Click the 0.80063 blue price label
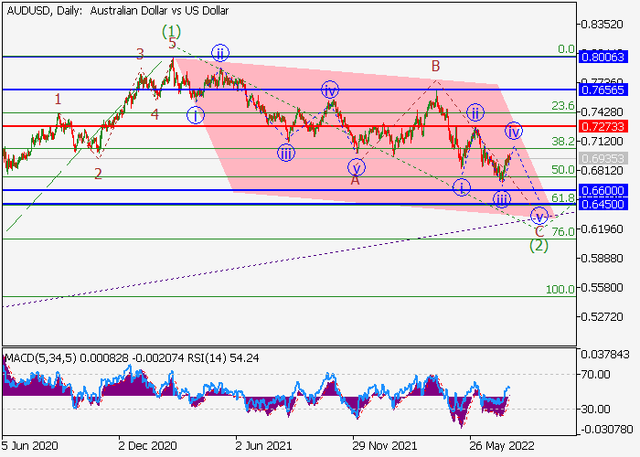The image size is (640, 457). [x=602, y=57]
